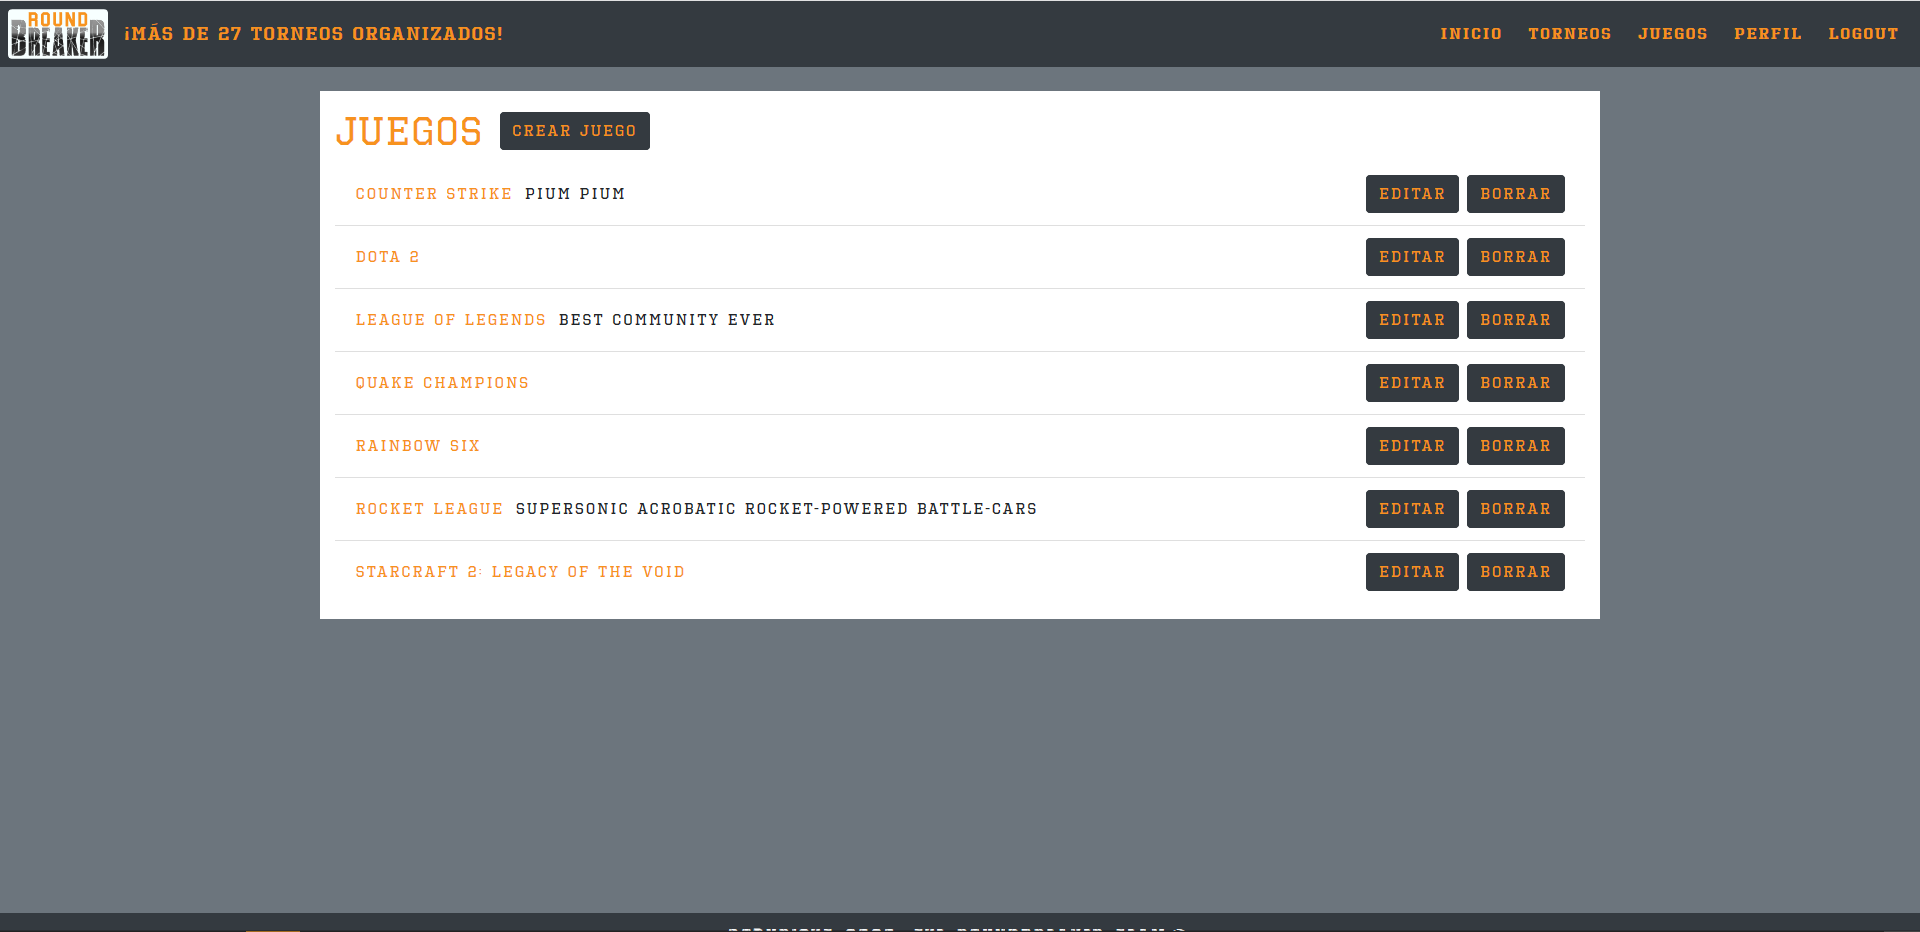The image size is (1920, 932).
Task: Go to the Torneos page
Action: point(1570,34)
